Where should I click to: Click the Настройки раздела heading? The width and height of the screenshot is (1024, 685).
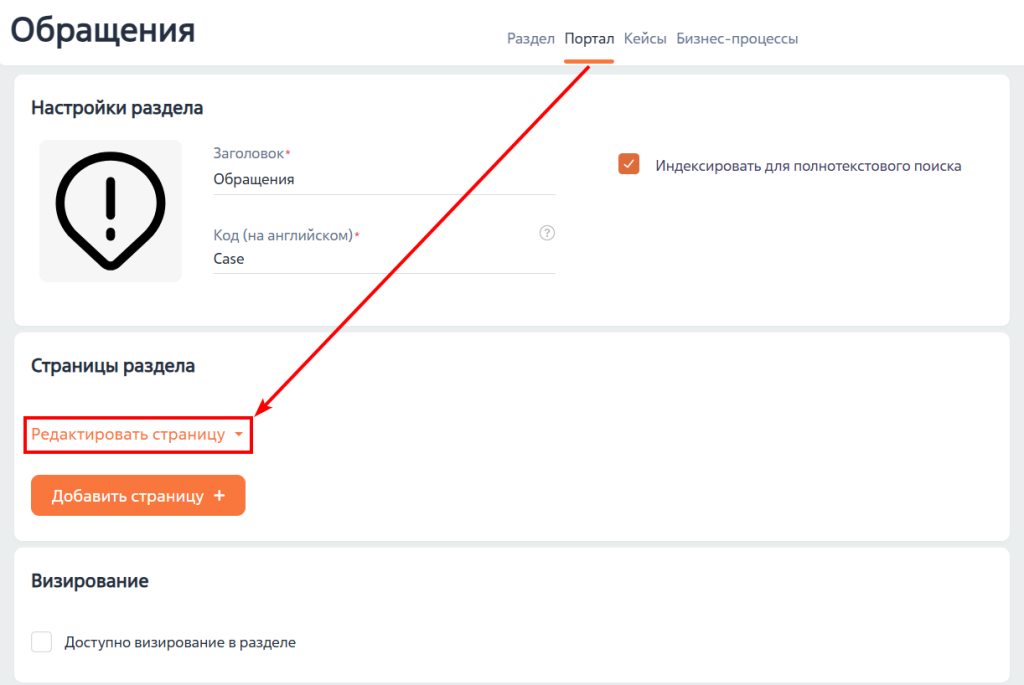coord(117,108)
